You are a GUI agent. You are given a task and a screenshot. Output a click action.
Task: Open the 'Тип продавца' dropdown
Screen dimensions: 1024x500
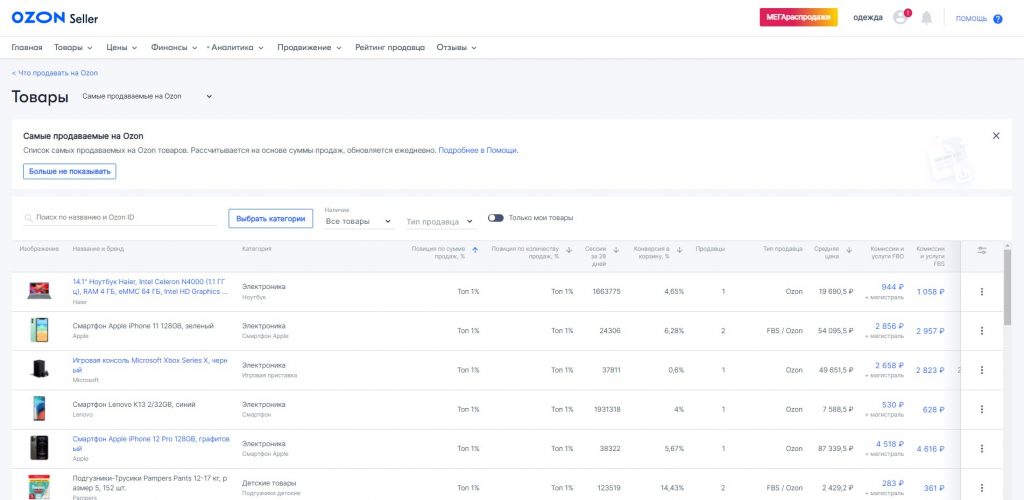[x=440, y=221]
